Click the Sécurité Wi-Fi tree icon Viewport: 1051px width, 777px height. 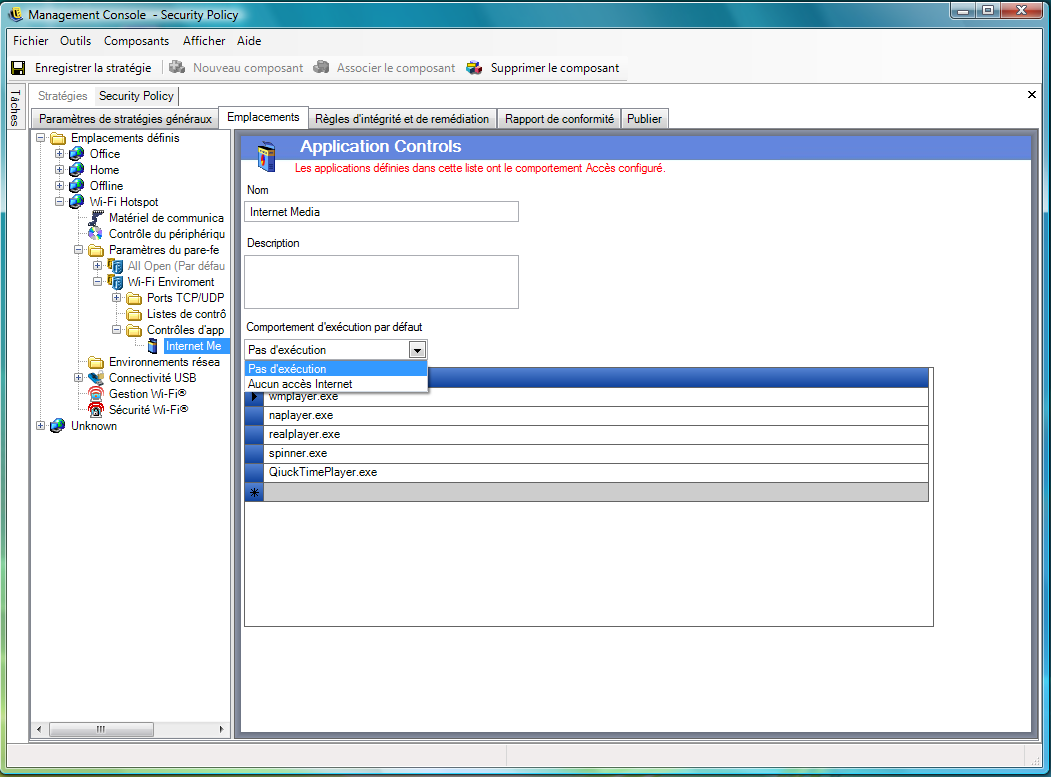tap(96, 410)
